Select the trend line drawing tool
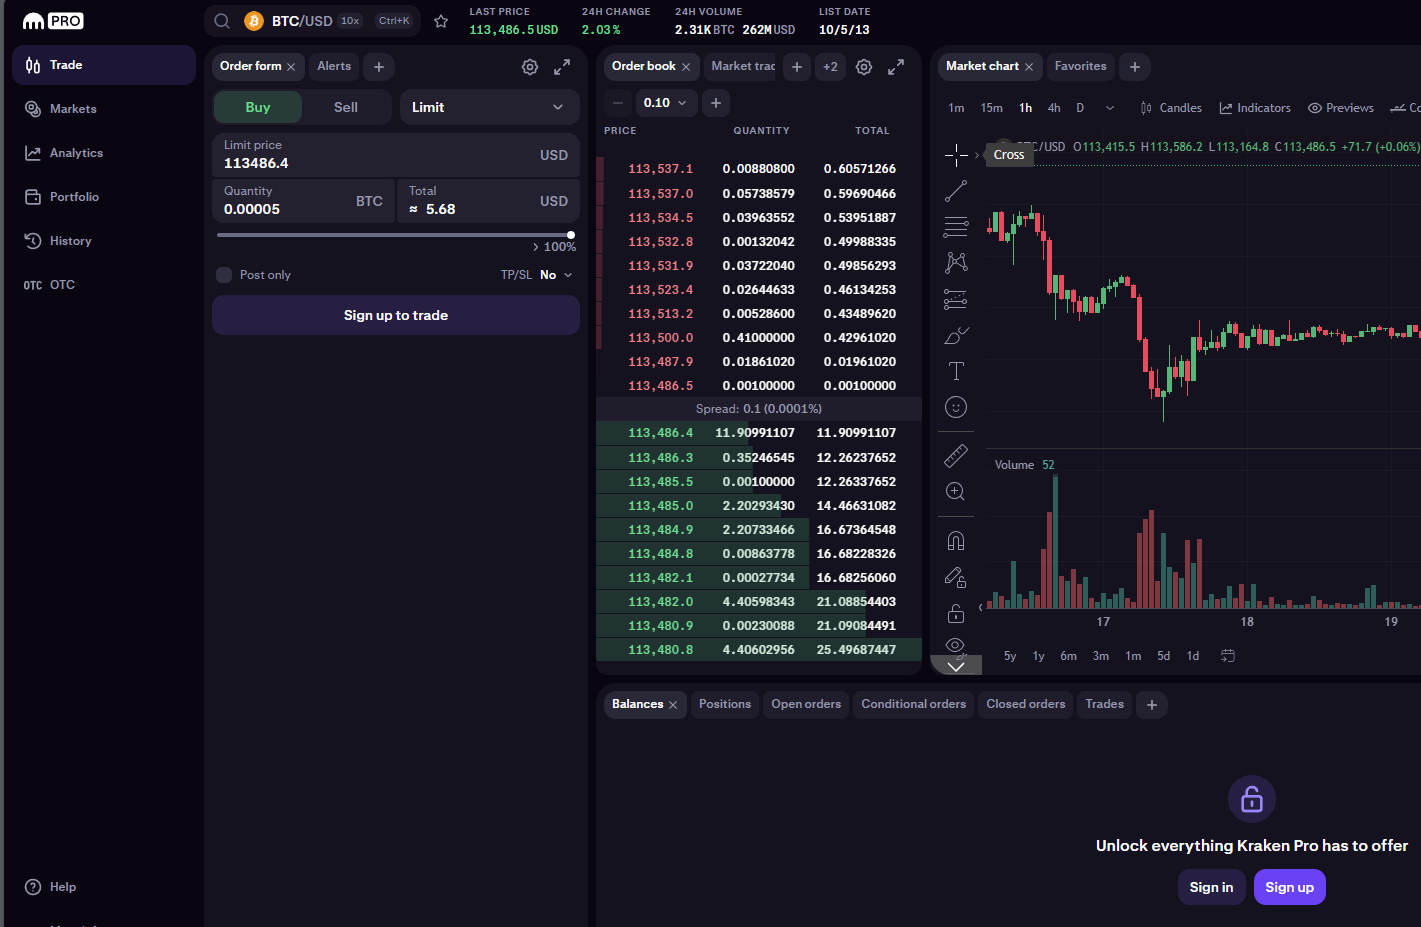1421x927 pixels. click(x=956, y=191)
